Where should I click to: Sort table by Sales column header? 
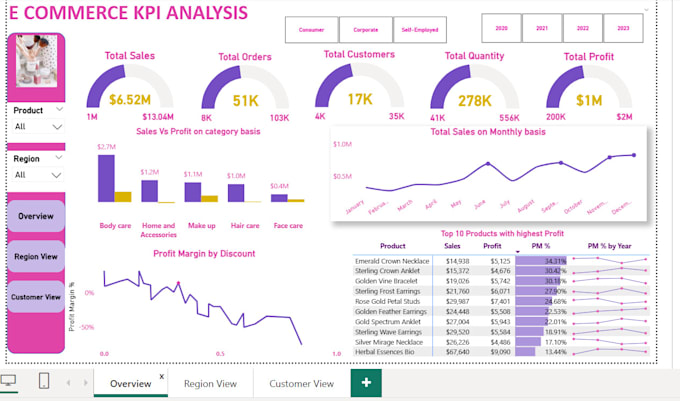(x=452, y=246)
